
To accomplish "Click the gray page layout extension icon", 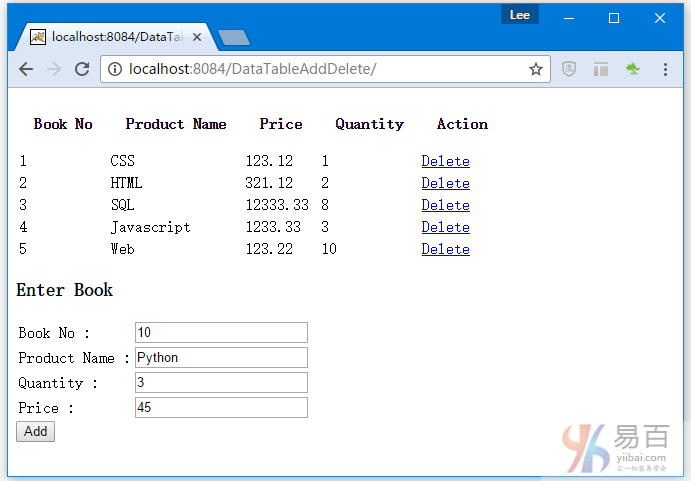I will pyautogui.click(x=601, y=69).
